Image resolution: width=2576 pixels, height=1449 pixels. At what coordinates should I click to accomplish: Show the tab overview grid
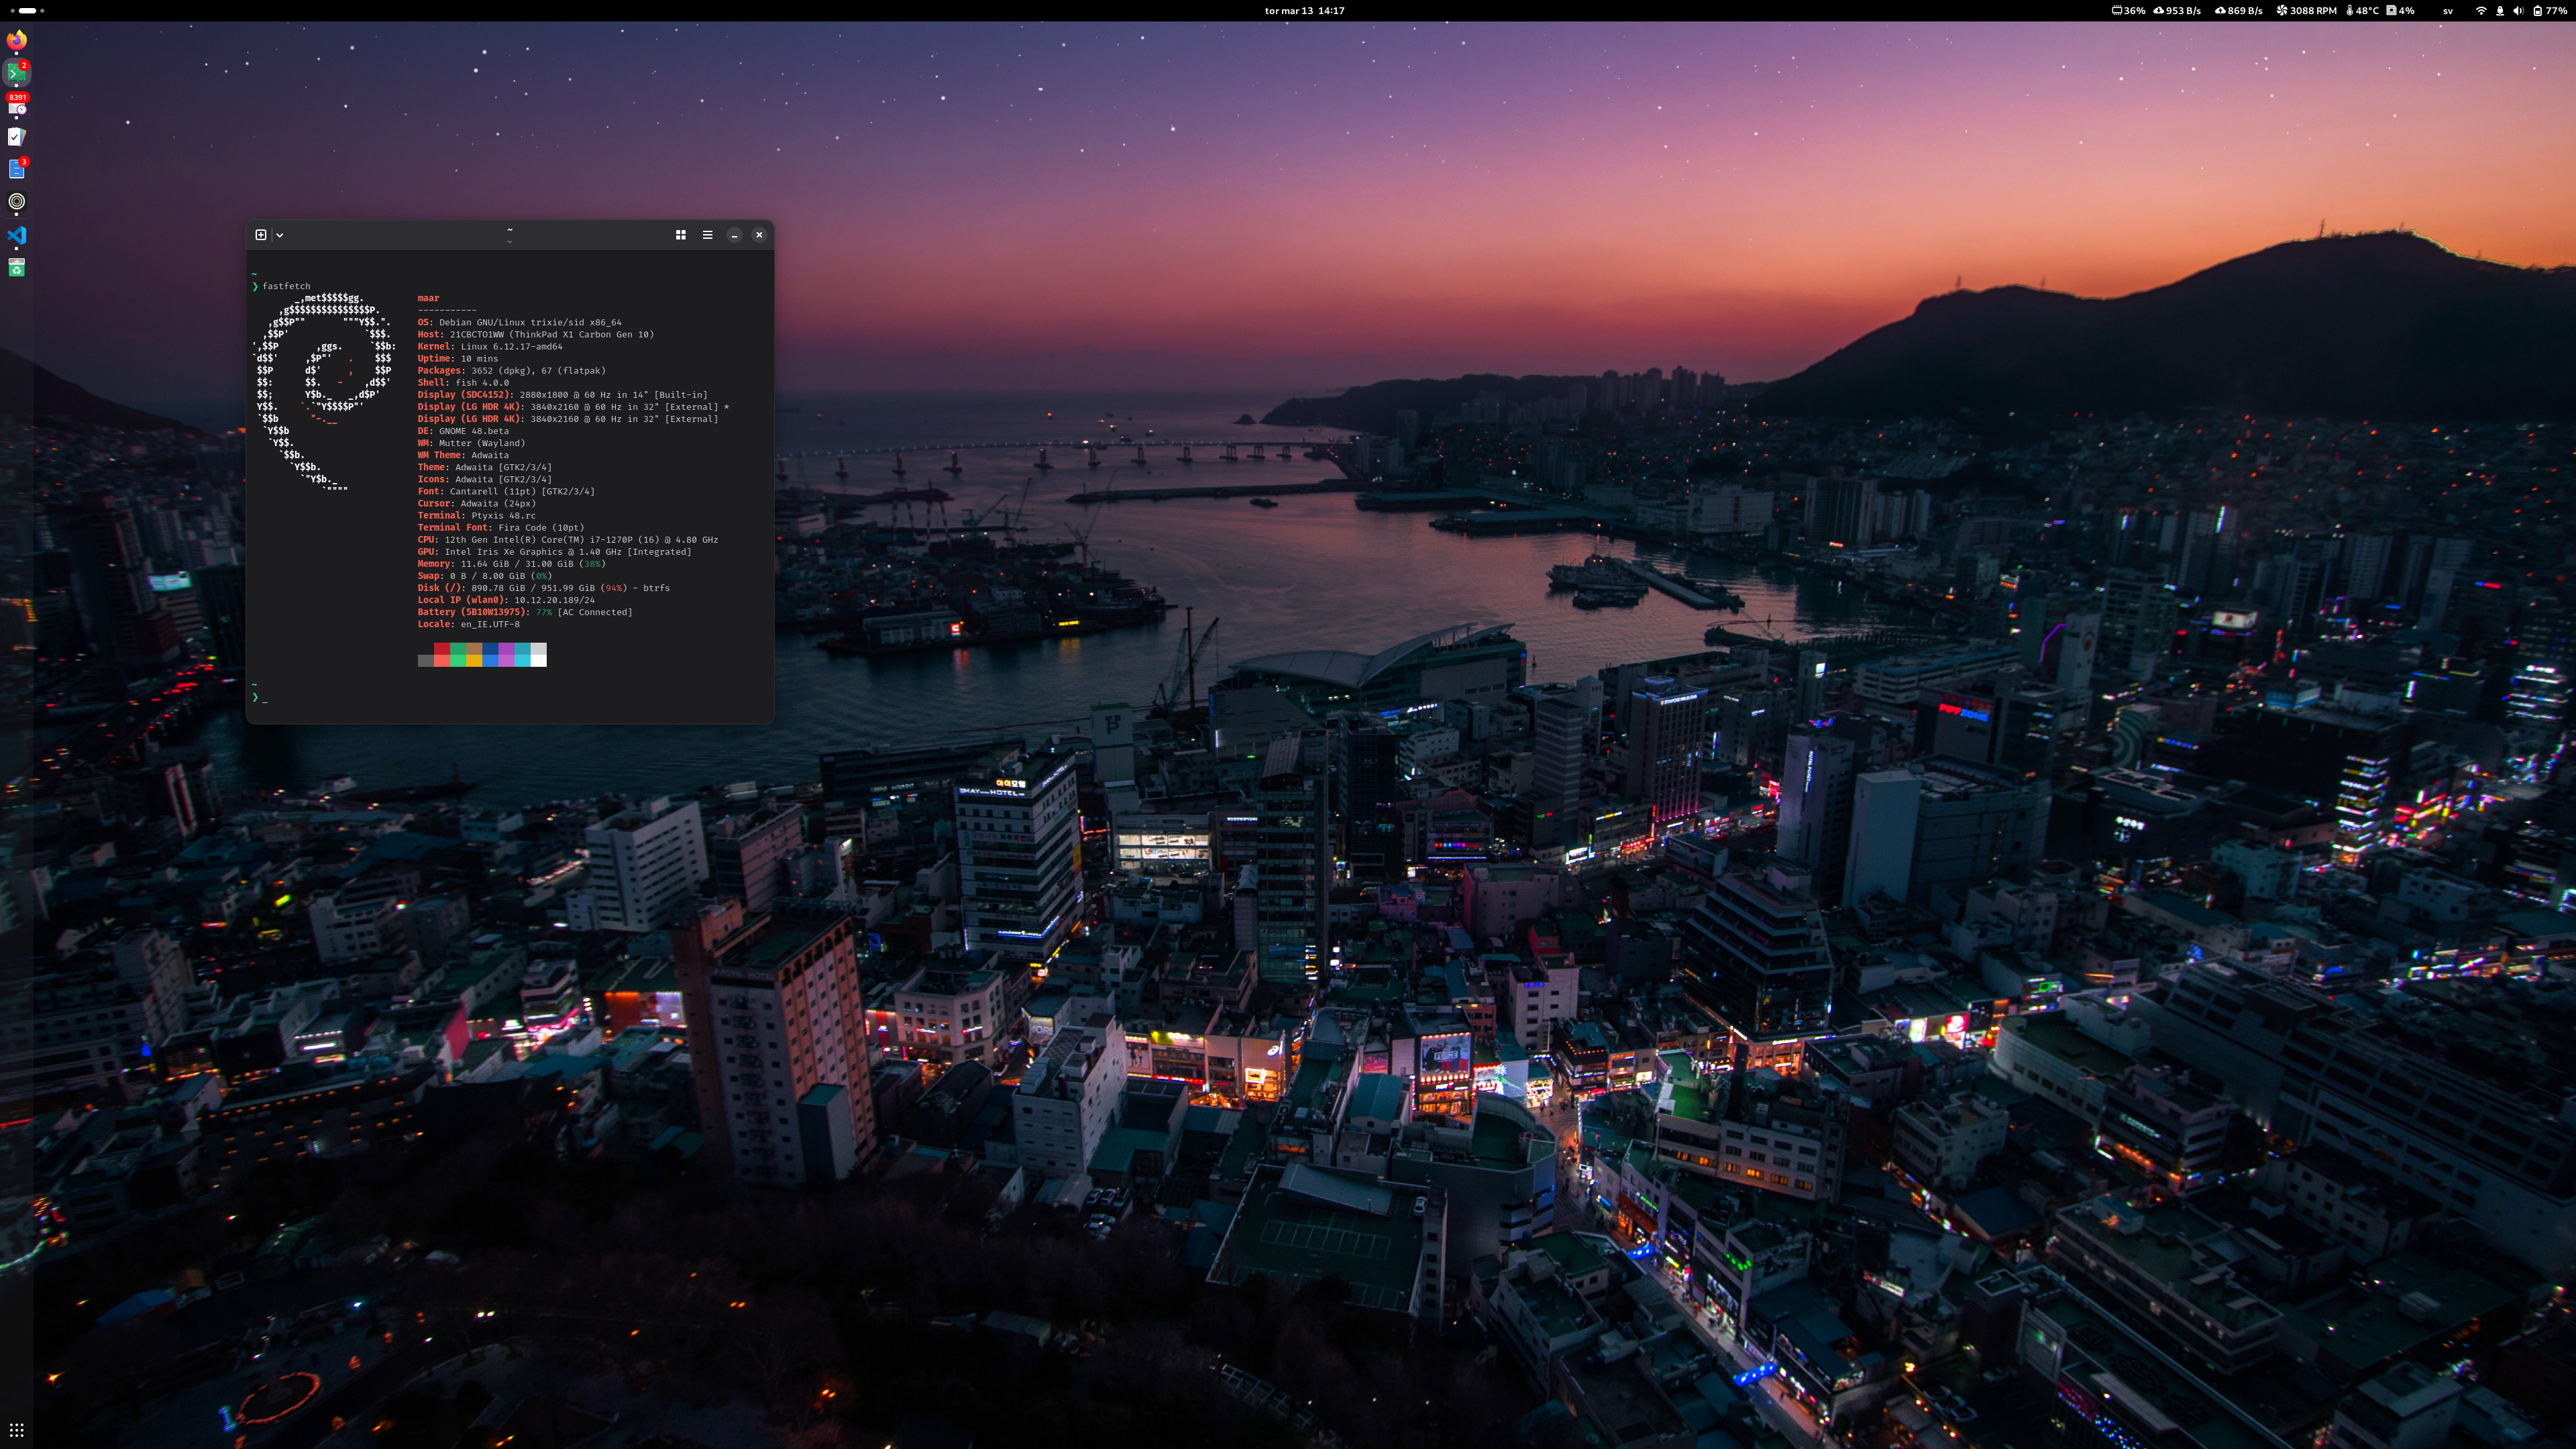(681, 235)
